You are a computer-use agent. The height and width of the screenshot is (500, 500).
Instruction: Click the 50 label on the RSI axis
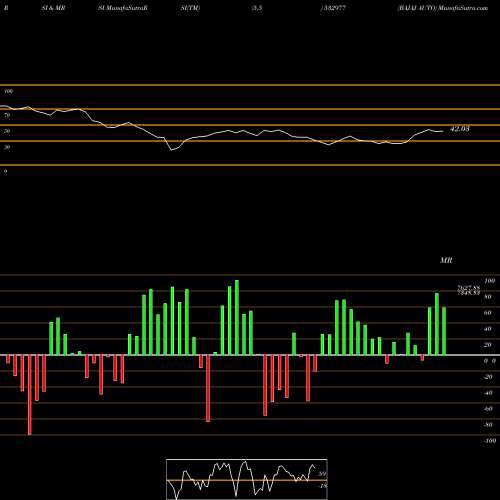tap(7, 131)
